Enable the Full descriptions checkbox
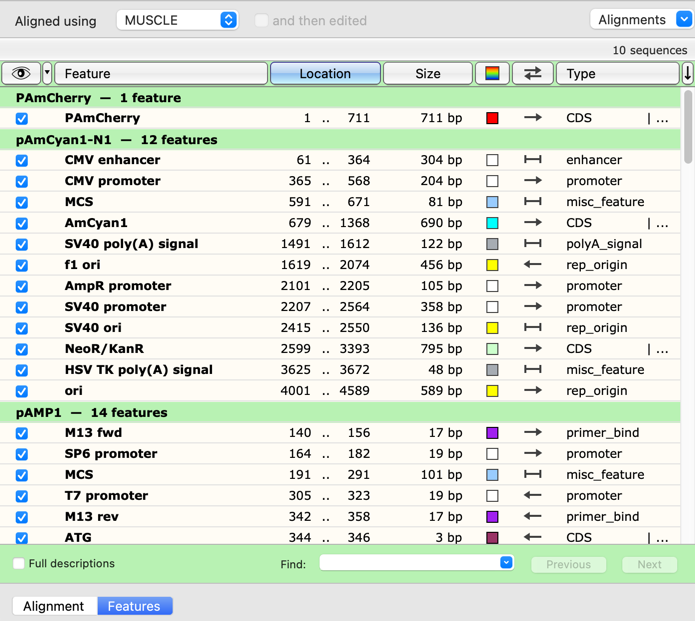This screenshot has height=621, width=695. tap(19, 563)
